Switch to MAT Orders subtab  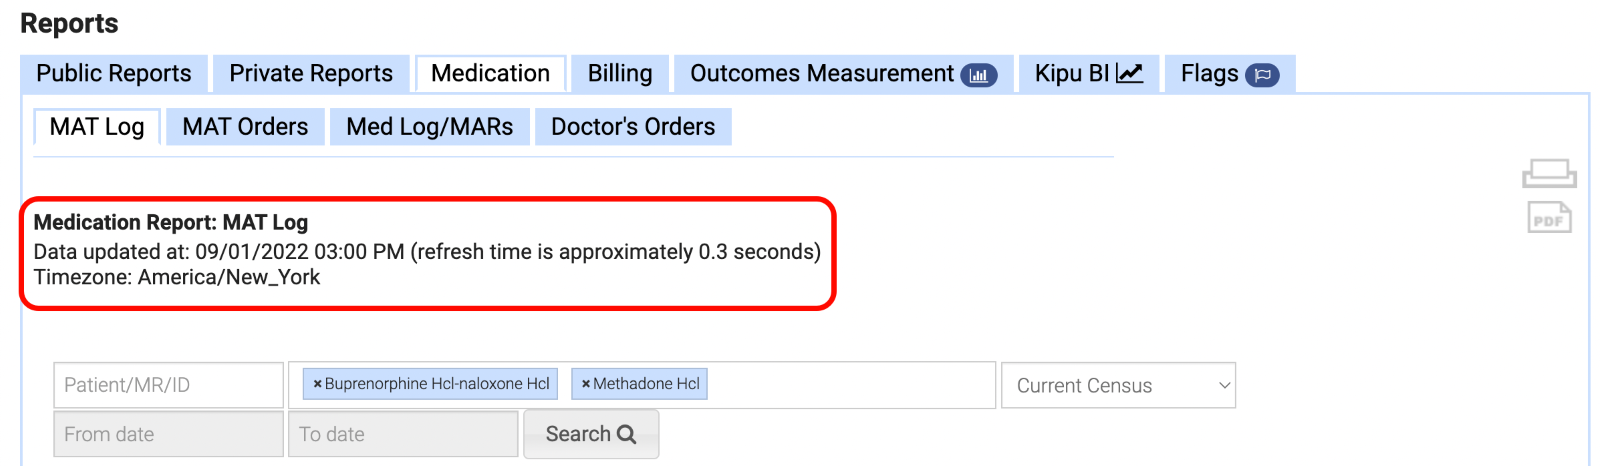[245, 127]
